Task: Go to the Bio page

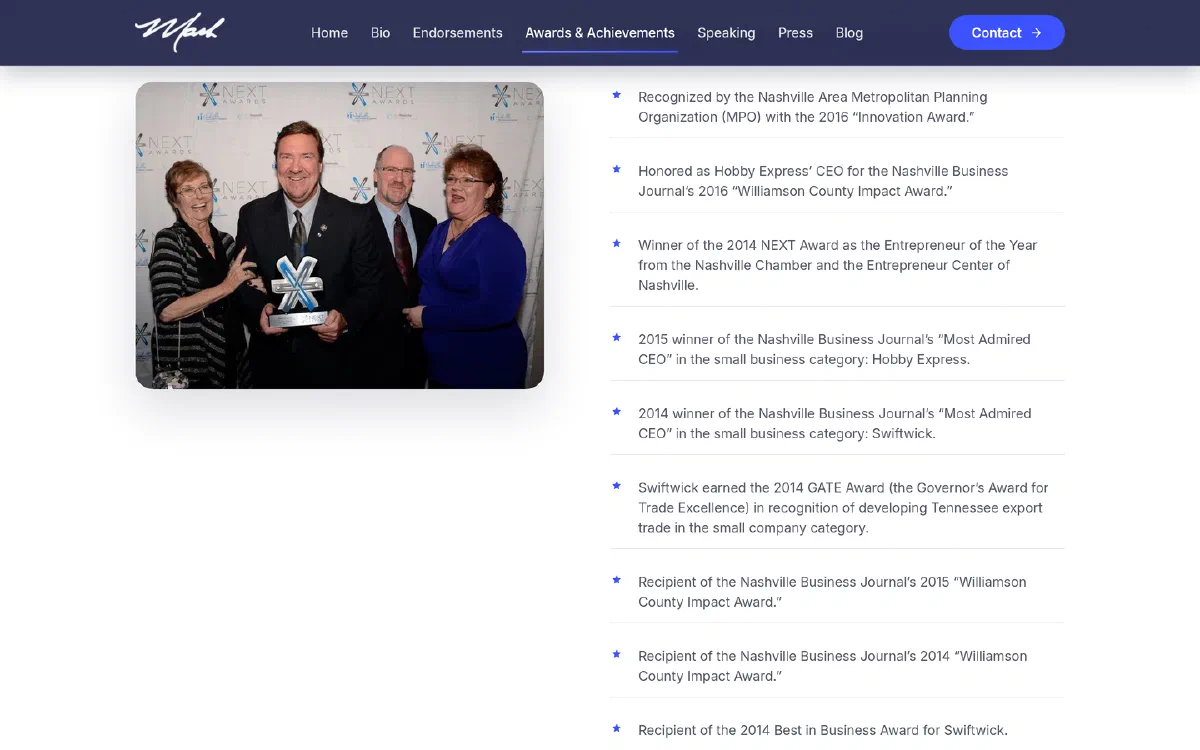Action: point(380,33)
